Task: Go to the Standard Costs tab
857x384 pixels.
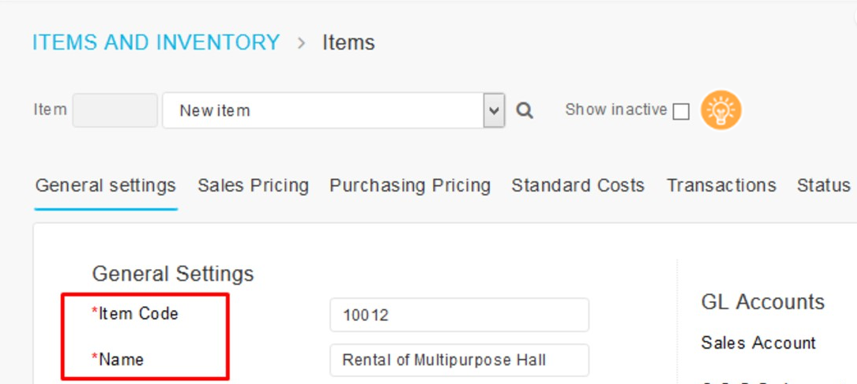Action: click(578, 186)
